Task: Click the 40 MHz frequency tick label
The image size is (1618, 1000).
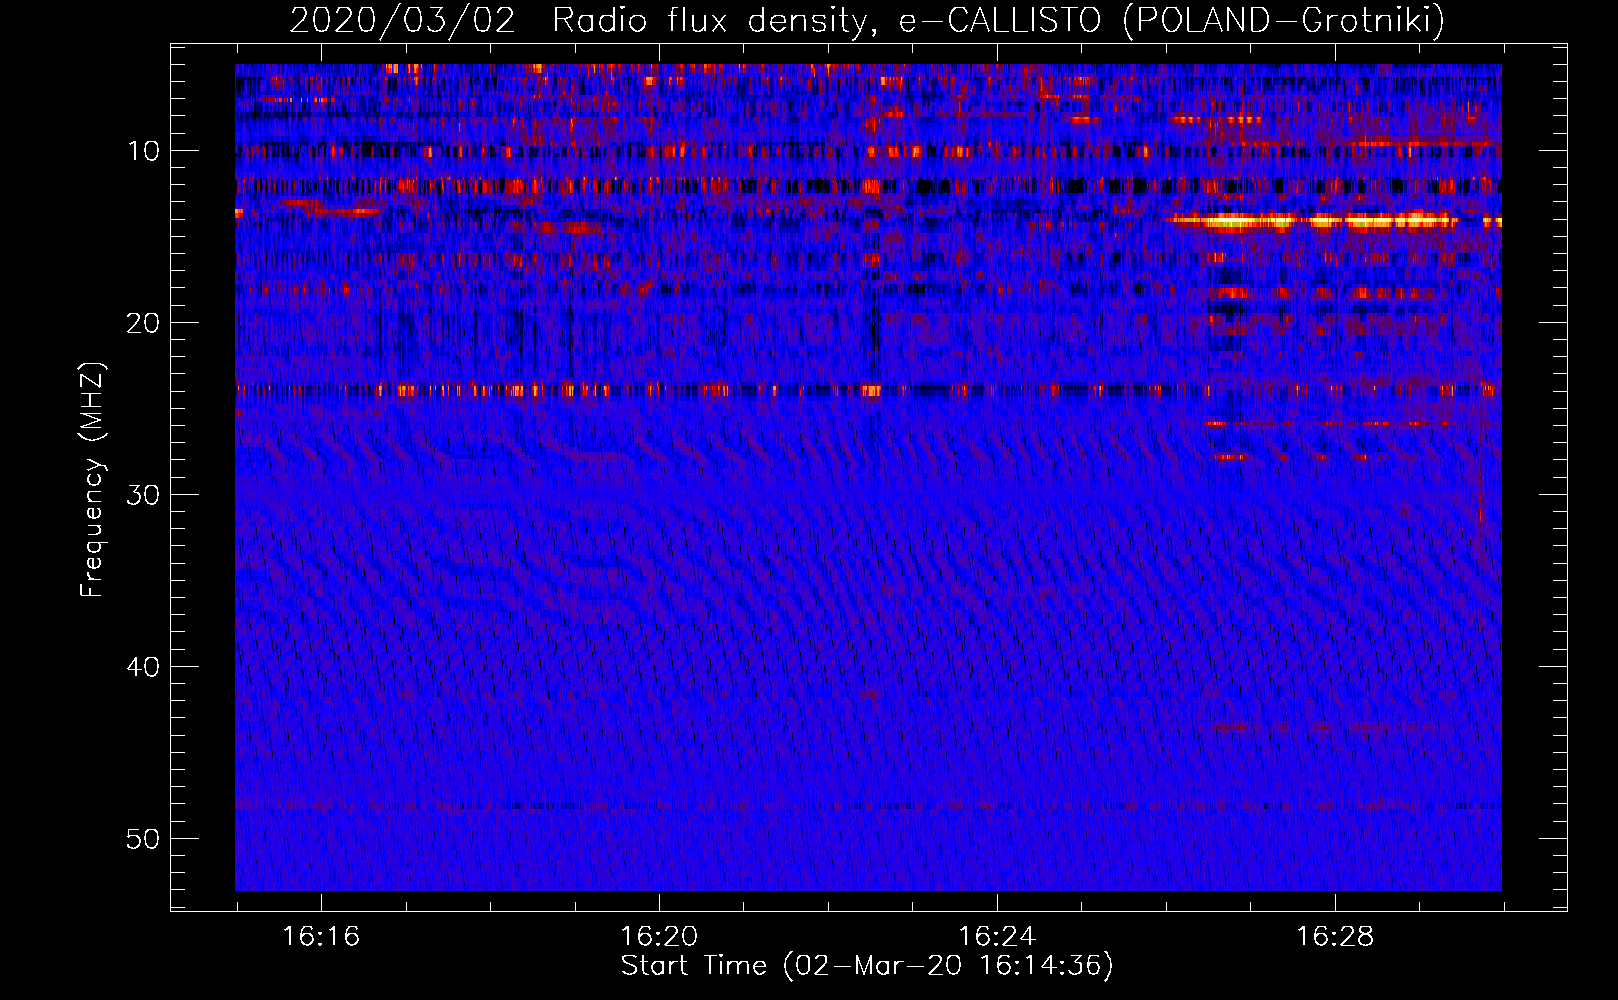Action: [144, 667]
